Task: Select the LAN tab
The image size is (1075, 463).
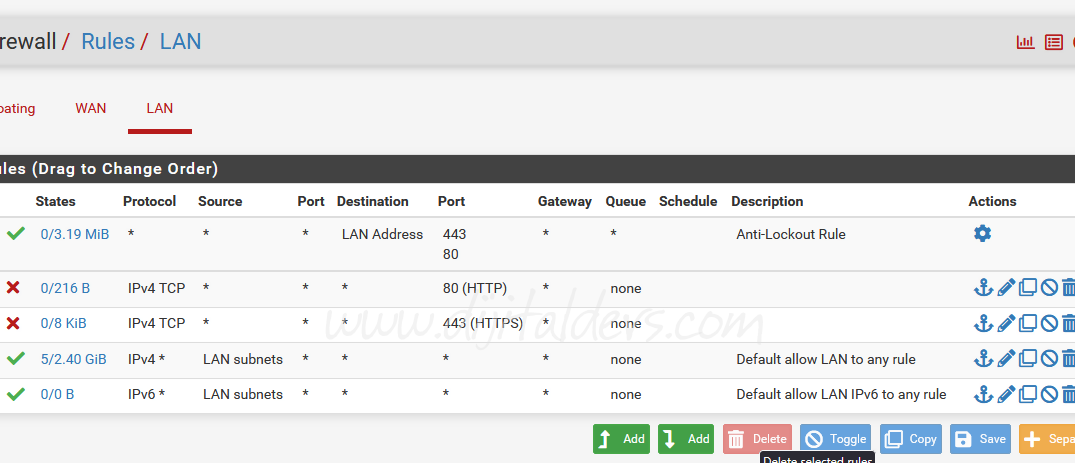Action: click(160, 108)
